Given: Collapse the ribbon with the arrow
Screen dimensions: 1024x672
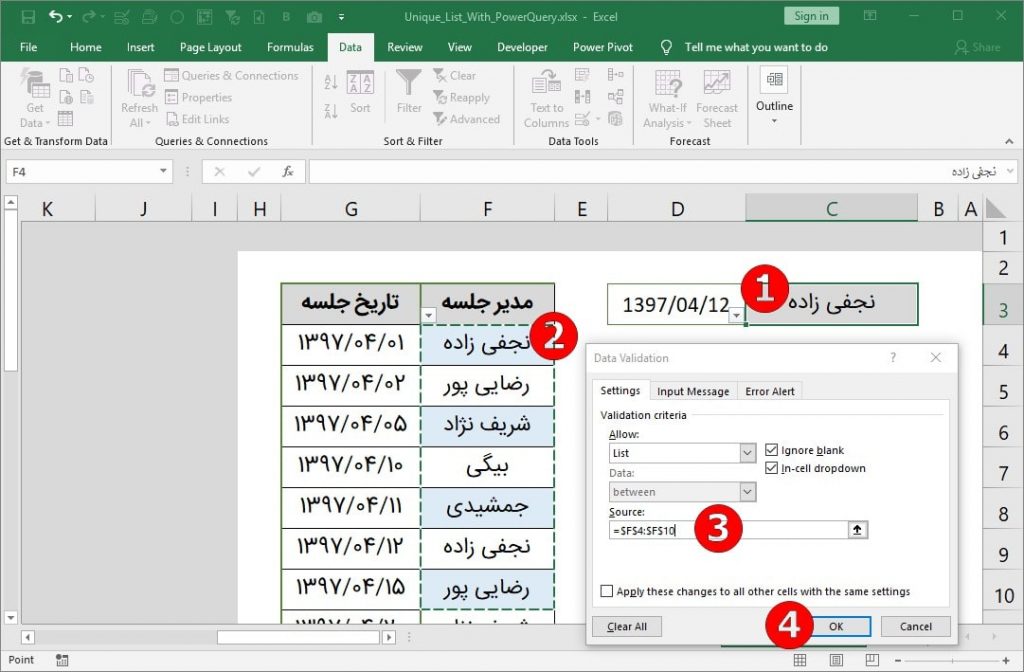Looking at the screenshot, I should coord(1010,141).
